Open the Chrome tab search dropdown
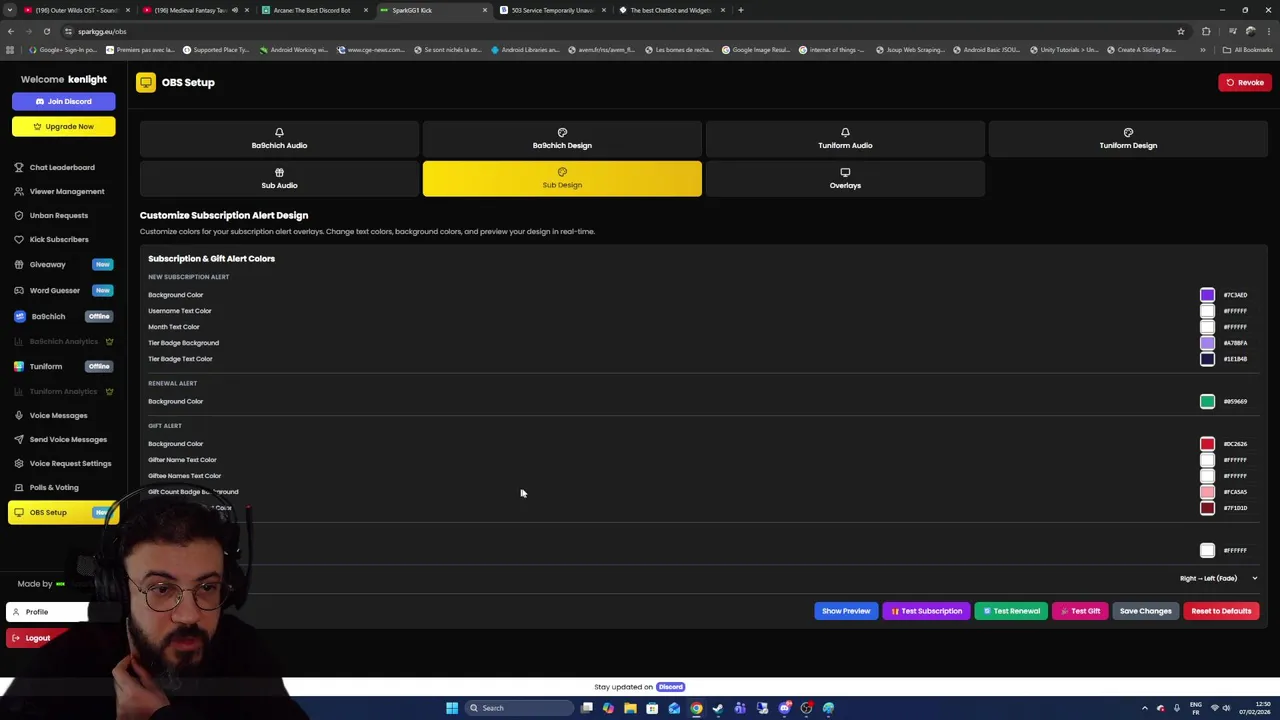The image size is (1280, 720). (10, 10)
